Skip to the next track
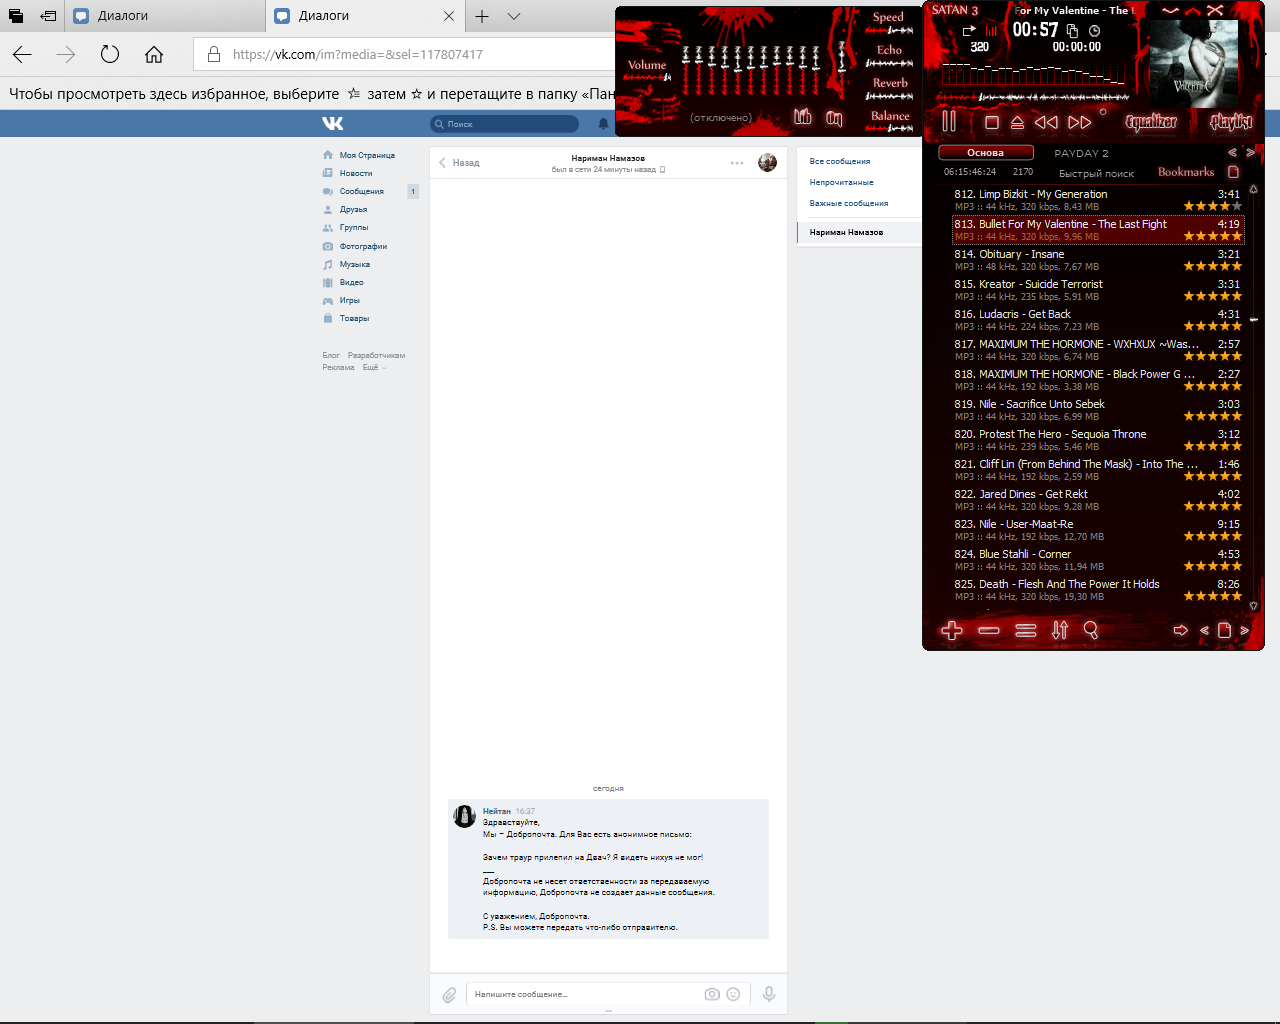Viewport: 1280px width, 1024px height. (1080, 122)
